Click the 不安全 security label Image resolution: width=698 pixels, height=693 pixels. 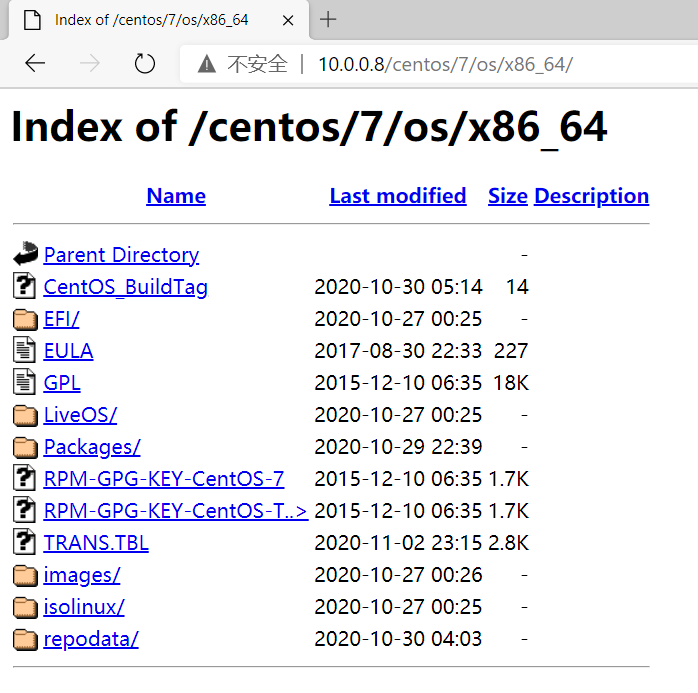click(257, 64)
